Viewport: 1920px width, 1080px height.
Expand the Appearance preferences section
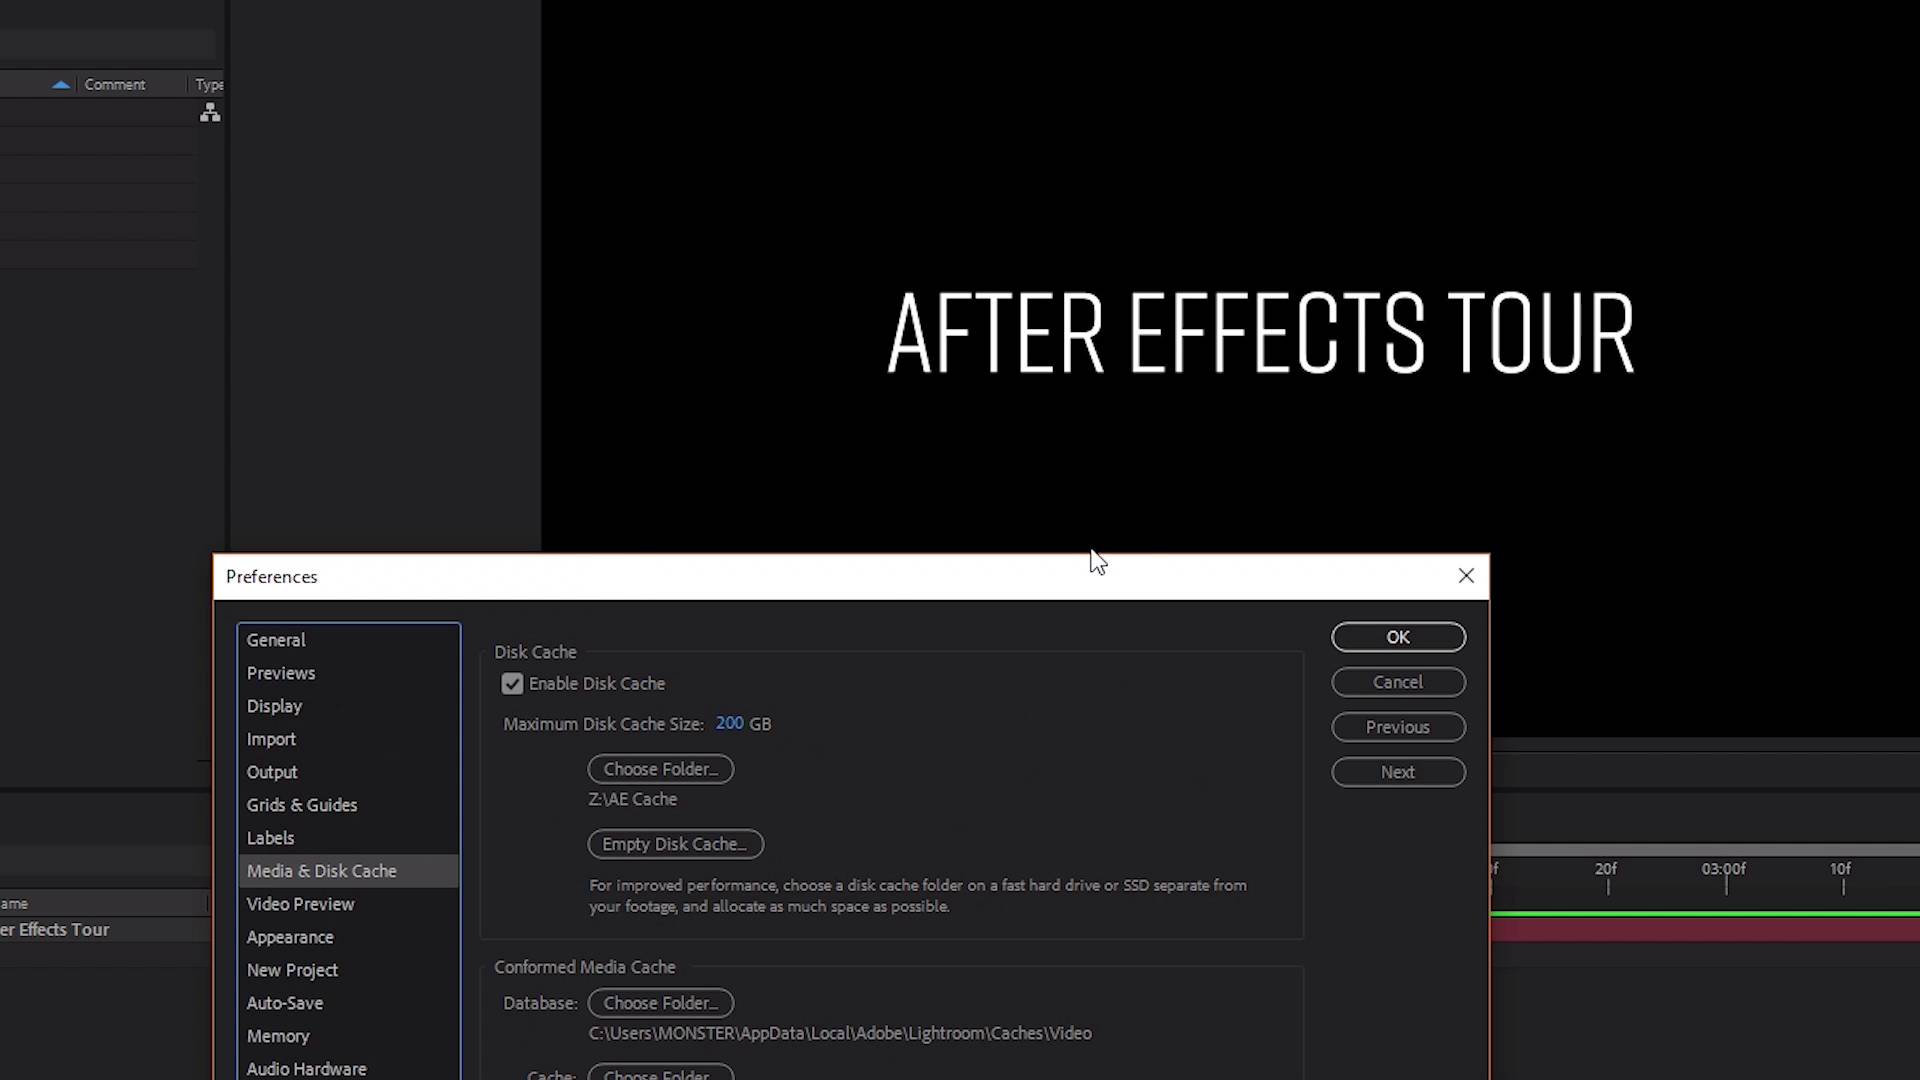[x=290, y=936]
